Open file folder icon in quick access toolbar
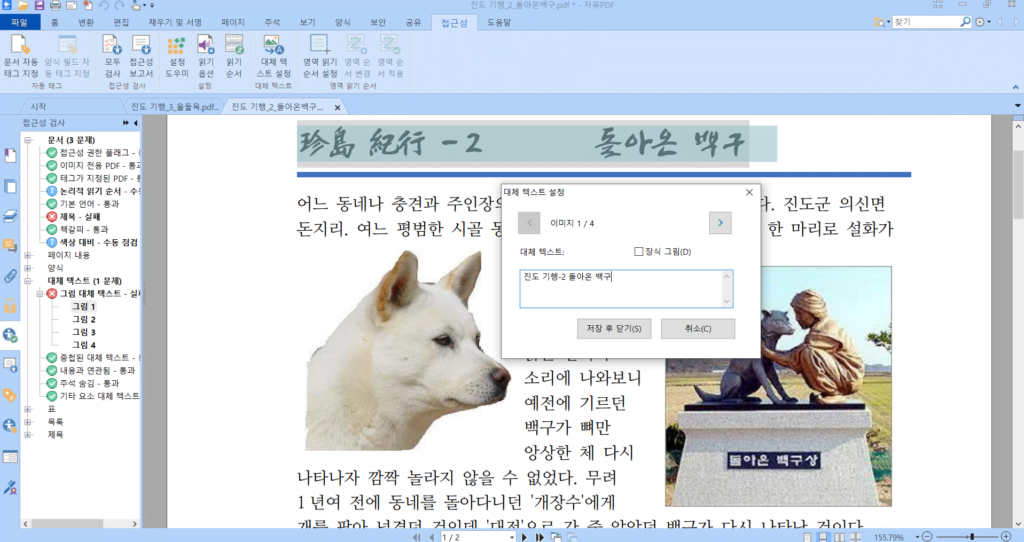The height and width of the screenshot is (542, 1024). [23, 5]
